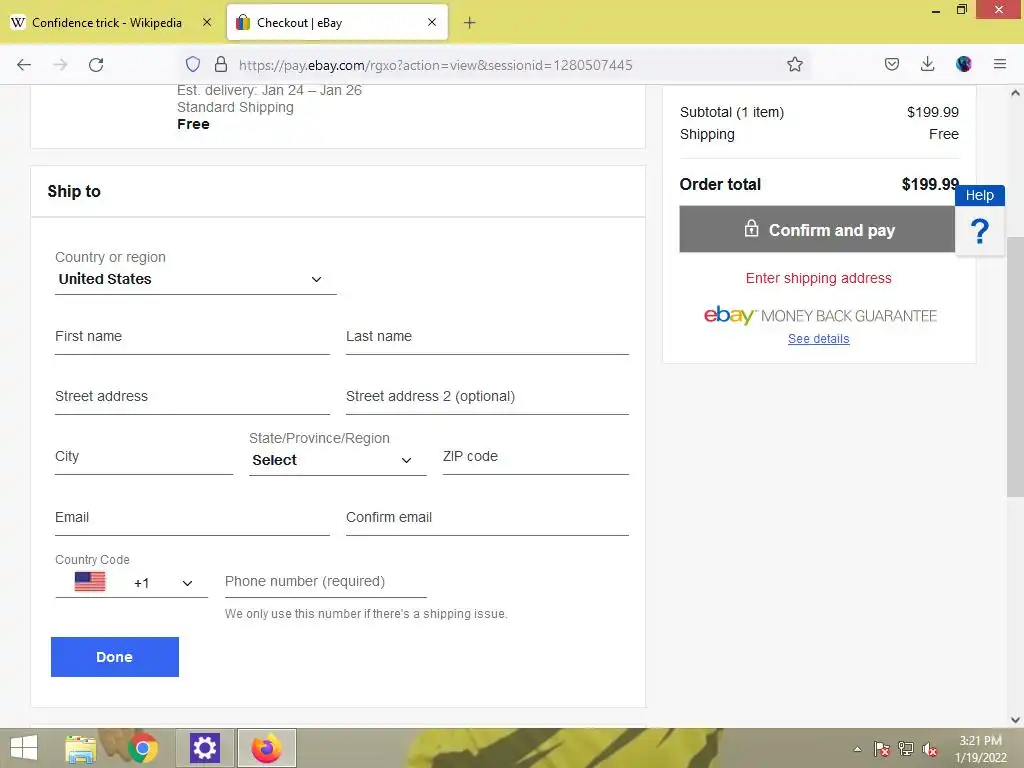Screen dimensions: 1024x768
Task: Focus the Email field
Action: click(192, 519)
